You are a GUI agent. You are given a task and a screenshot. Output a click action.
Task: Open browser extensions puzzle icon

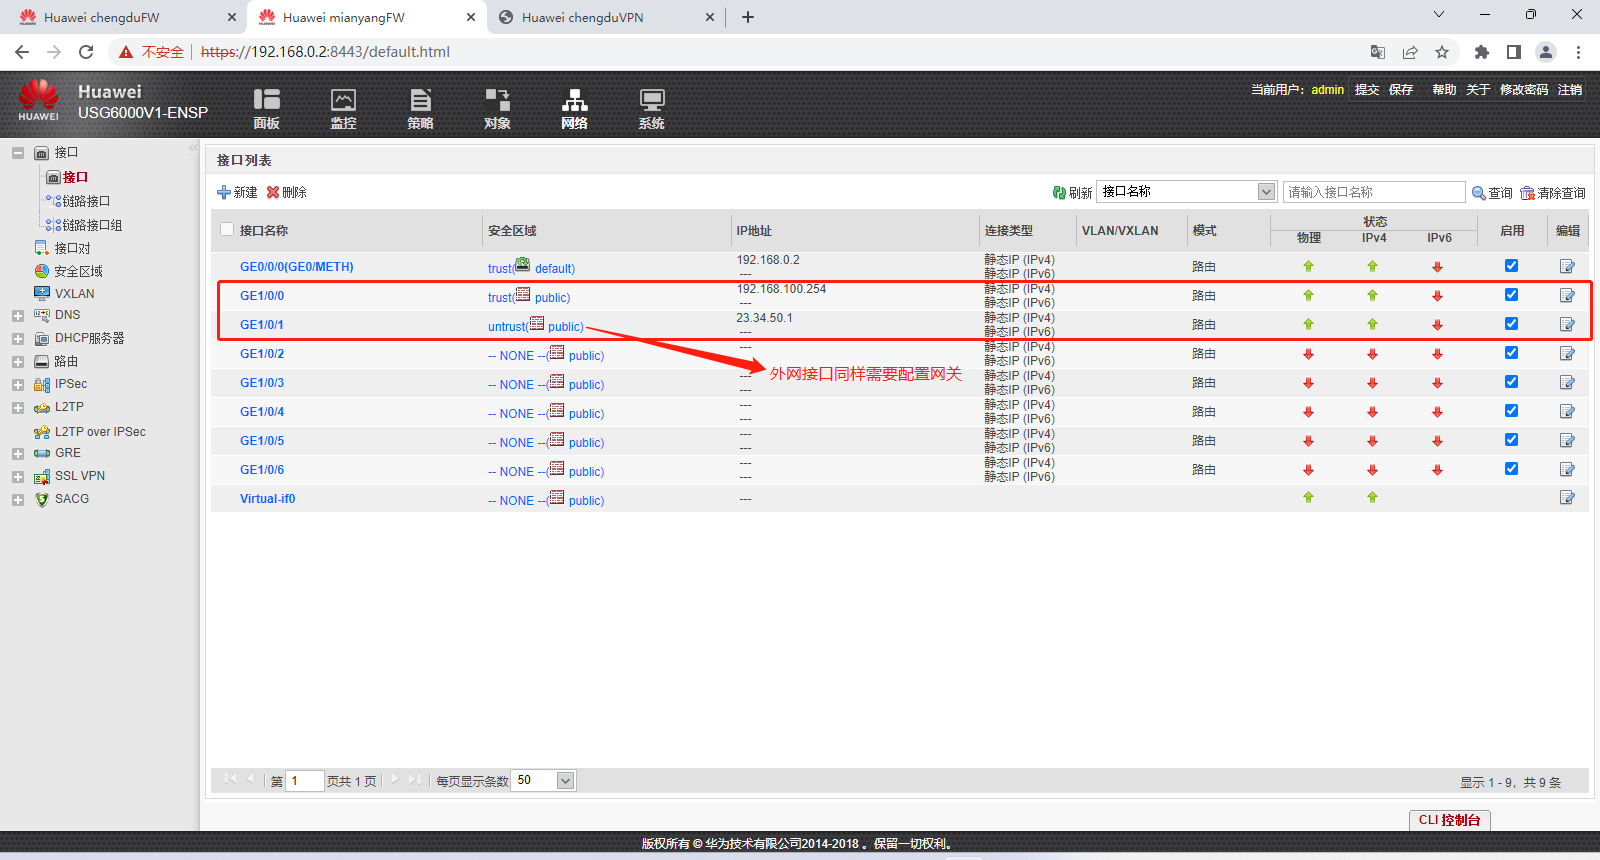[1482, 52]
